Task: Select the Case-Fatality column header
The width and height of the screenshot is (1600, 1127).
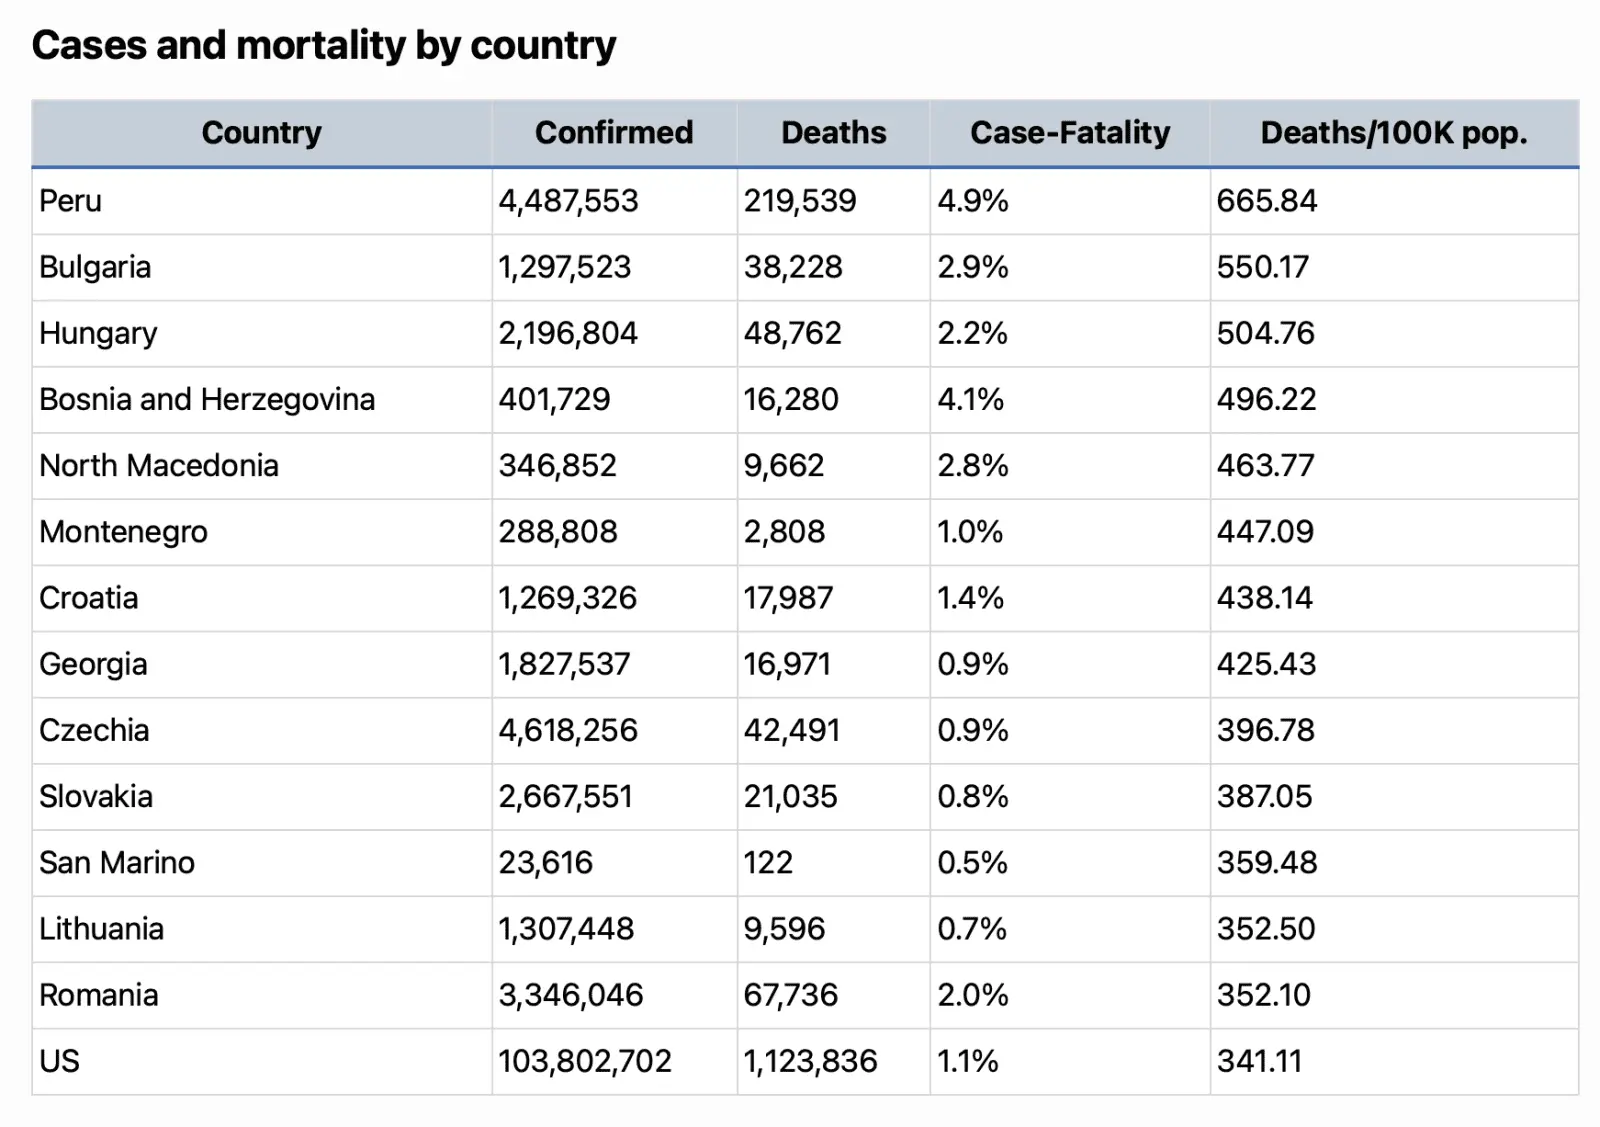Action: pos(1069,133)
